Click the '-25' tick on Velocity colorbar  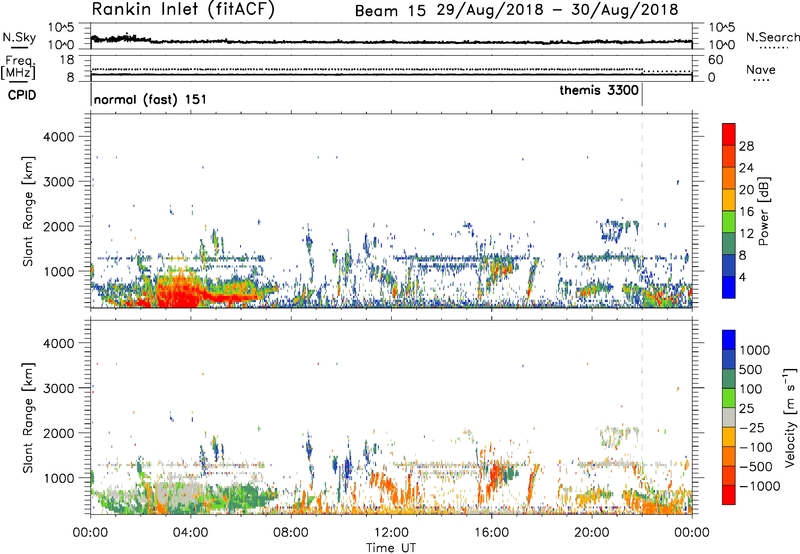[754, 427]
